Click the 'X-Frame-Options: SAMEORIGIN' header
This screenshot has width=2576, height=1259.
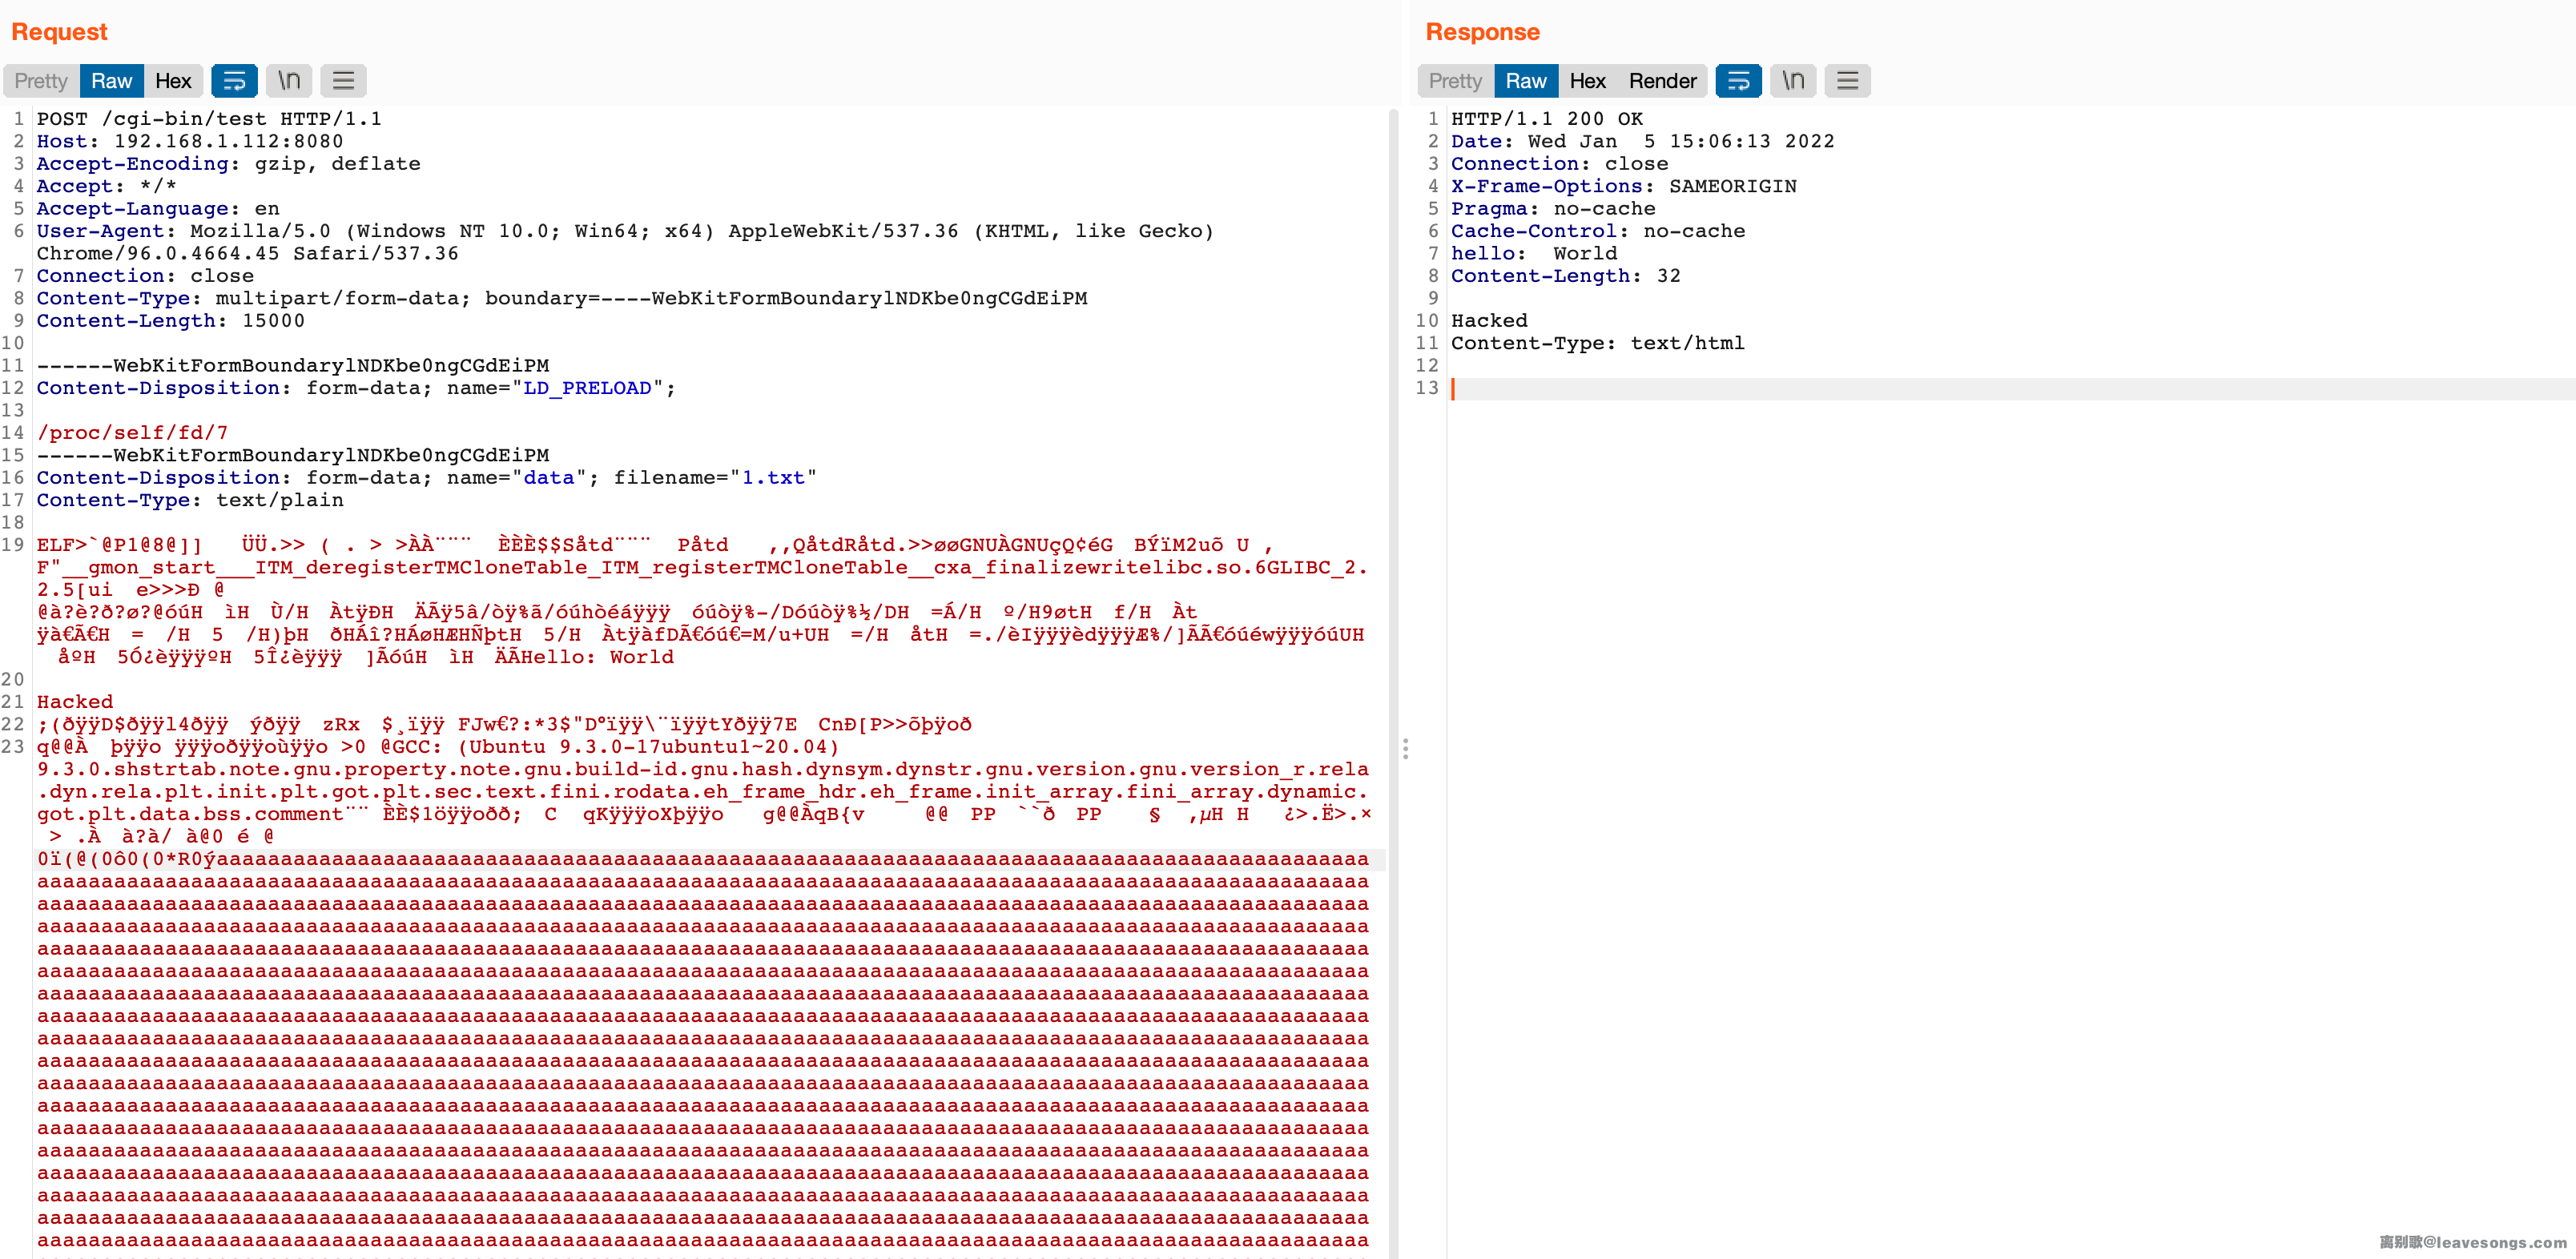point(1624,186)
